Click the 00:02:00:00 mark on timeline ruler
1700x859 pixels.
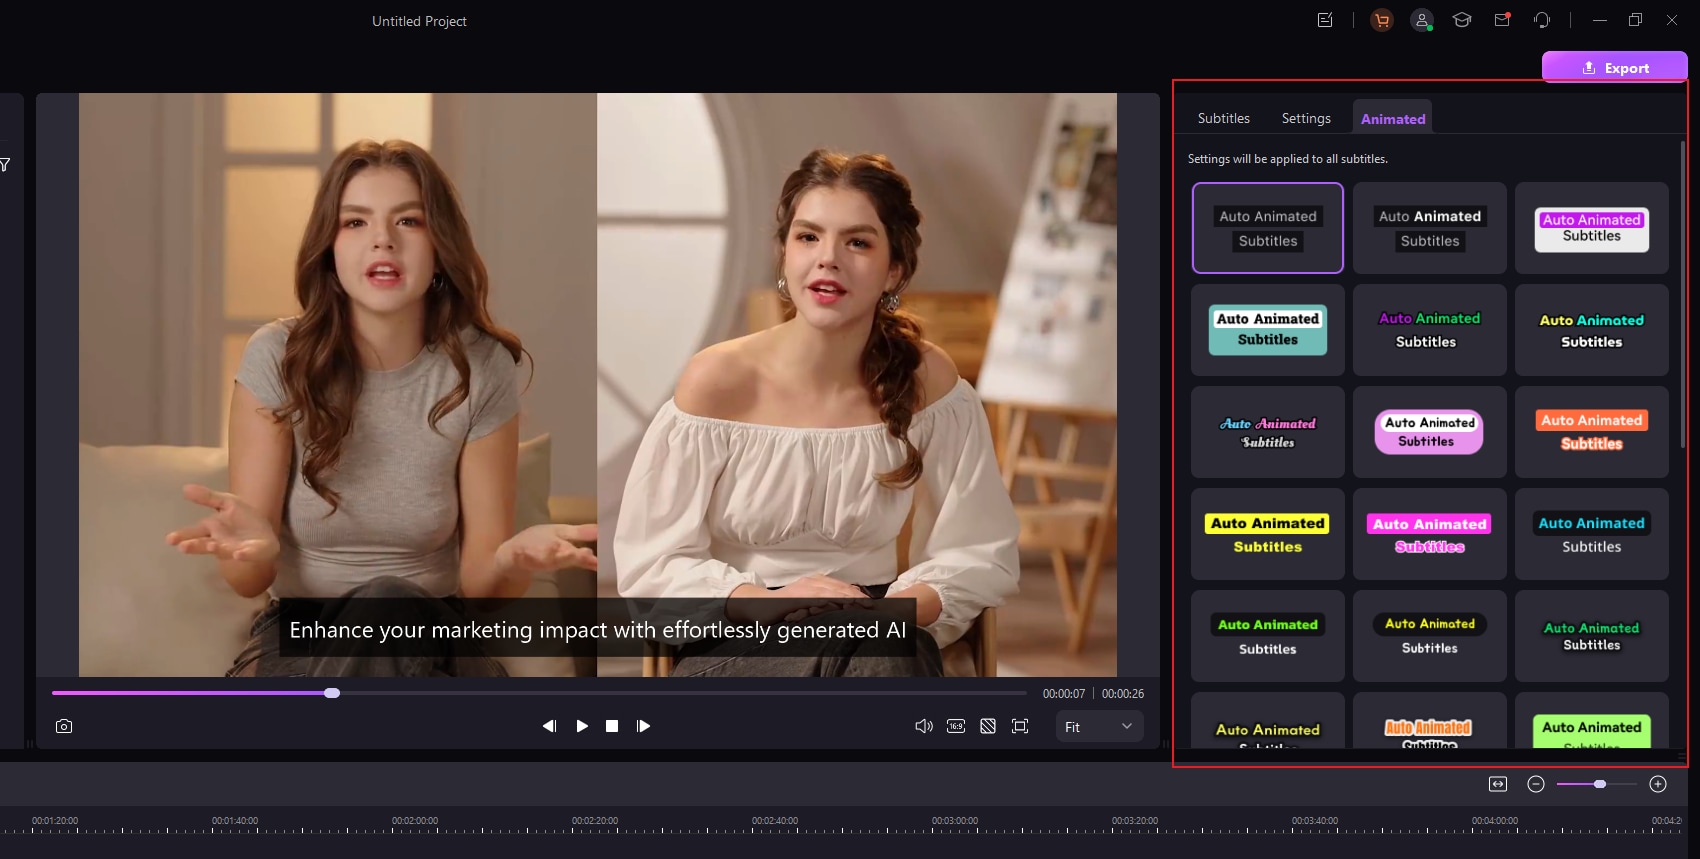pos(415,821)
